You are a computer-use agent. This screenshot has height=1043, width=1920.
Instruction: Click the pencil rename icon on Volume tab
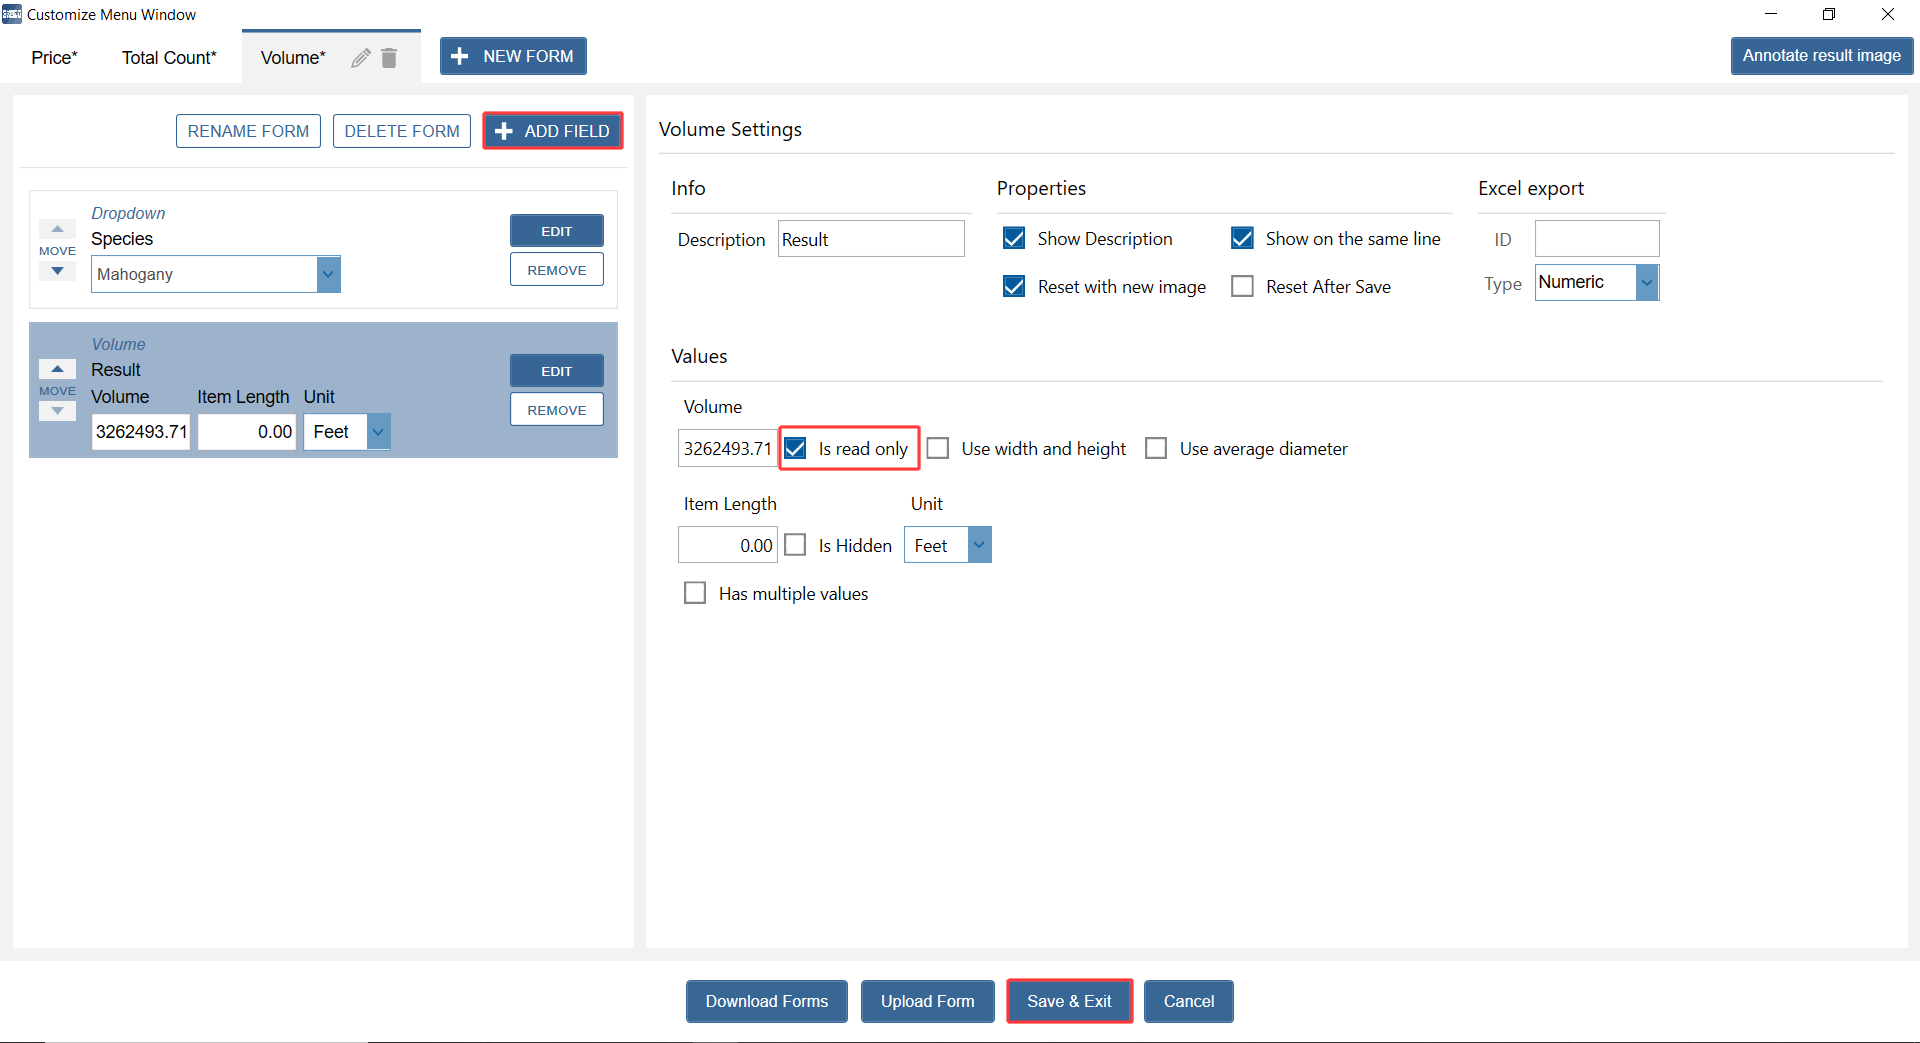pyautogui.click(x=360, y=58)
